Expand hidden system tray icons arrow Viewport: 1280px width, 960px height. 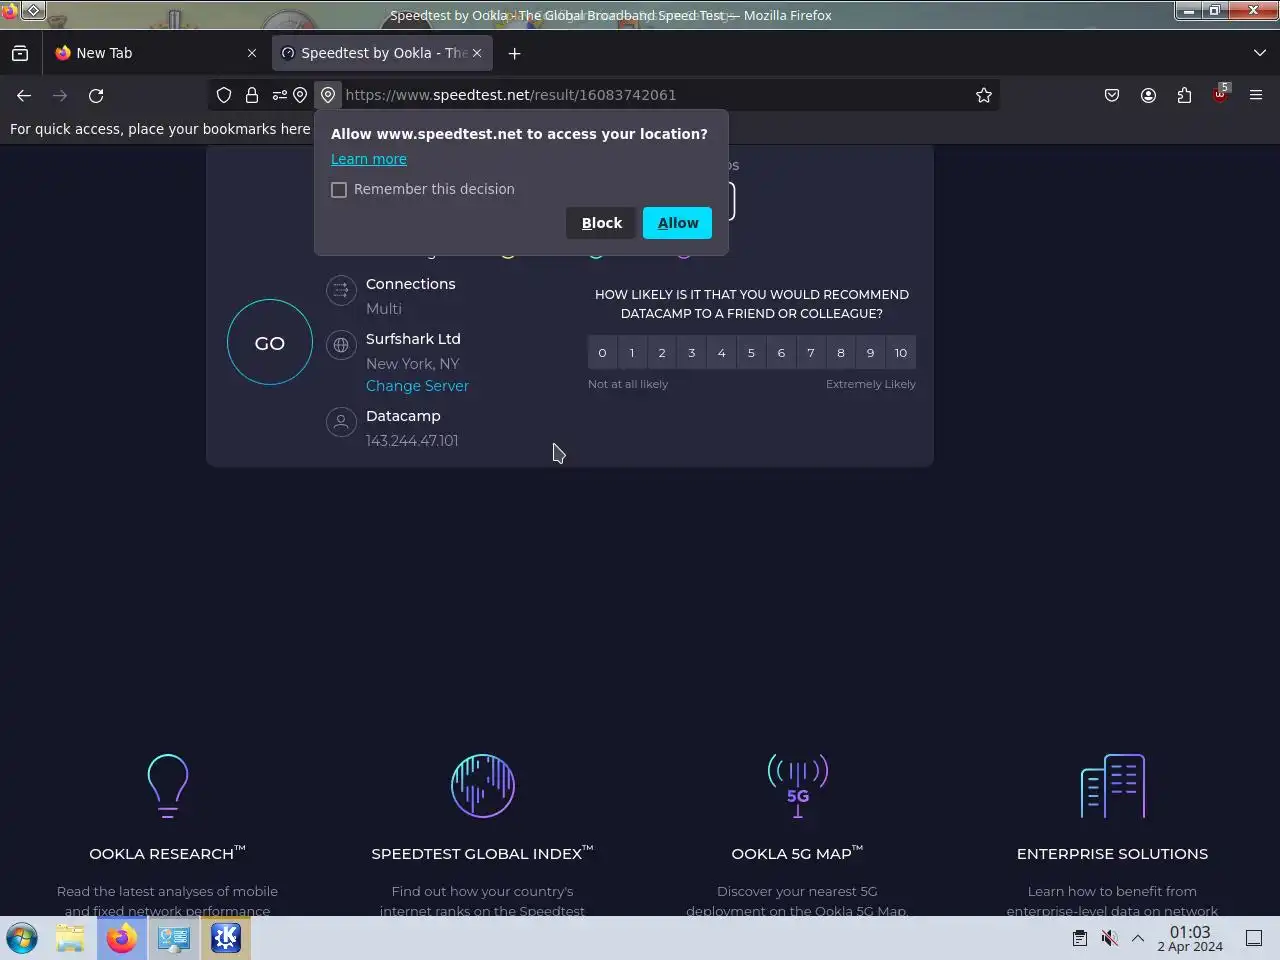pos(1138,938)
